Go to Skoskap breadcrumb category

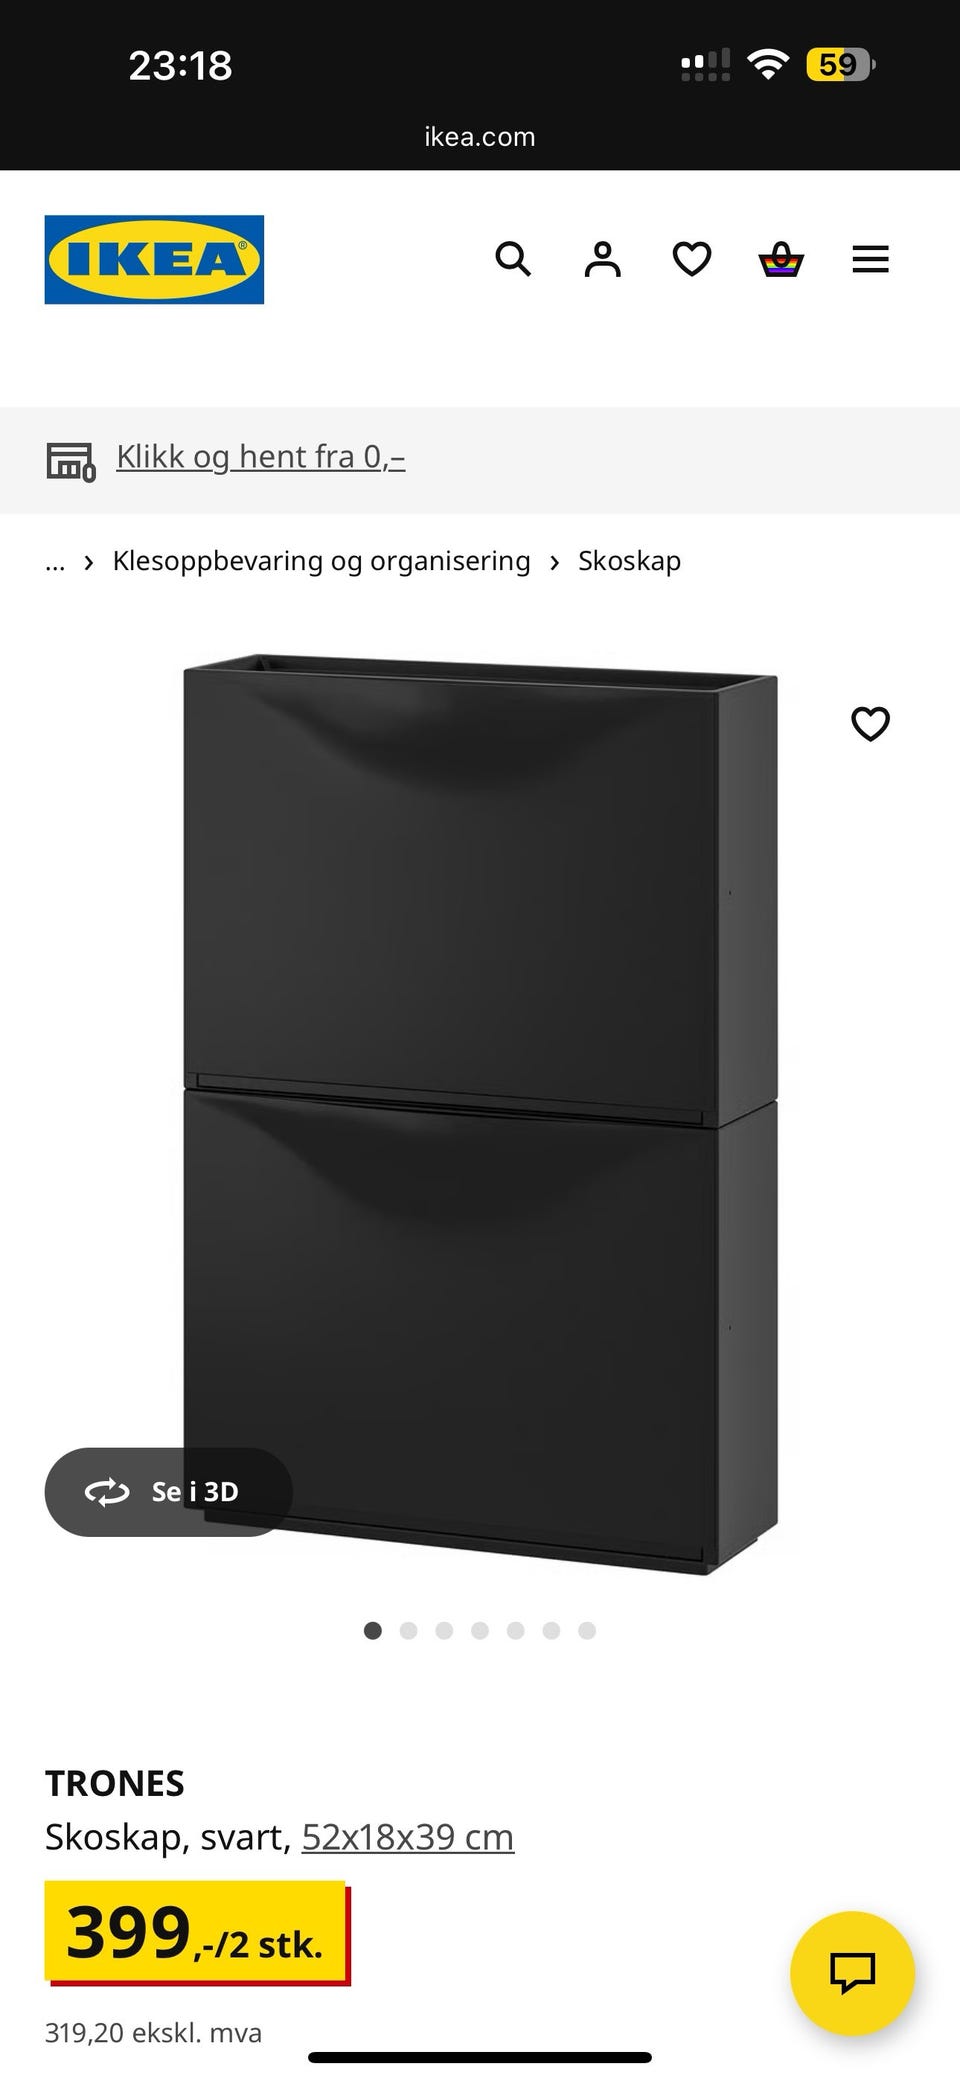click(x=629, y=561)
